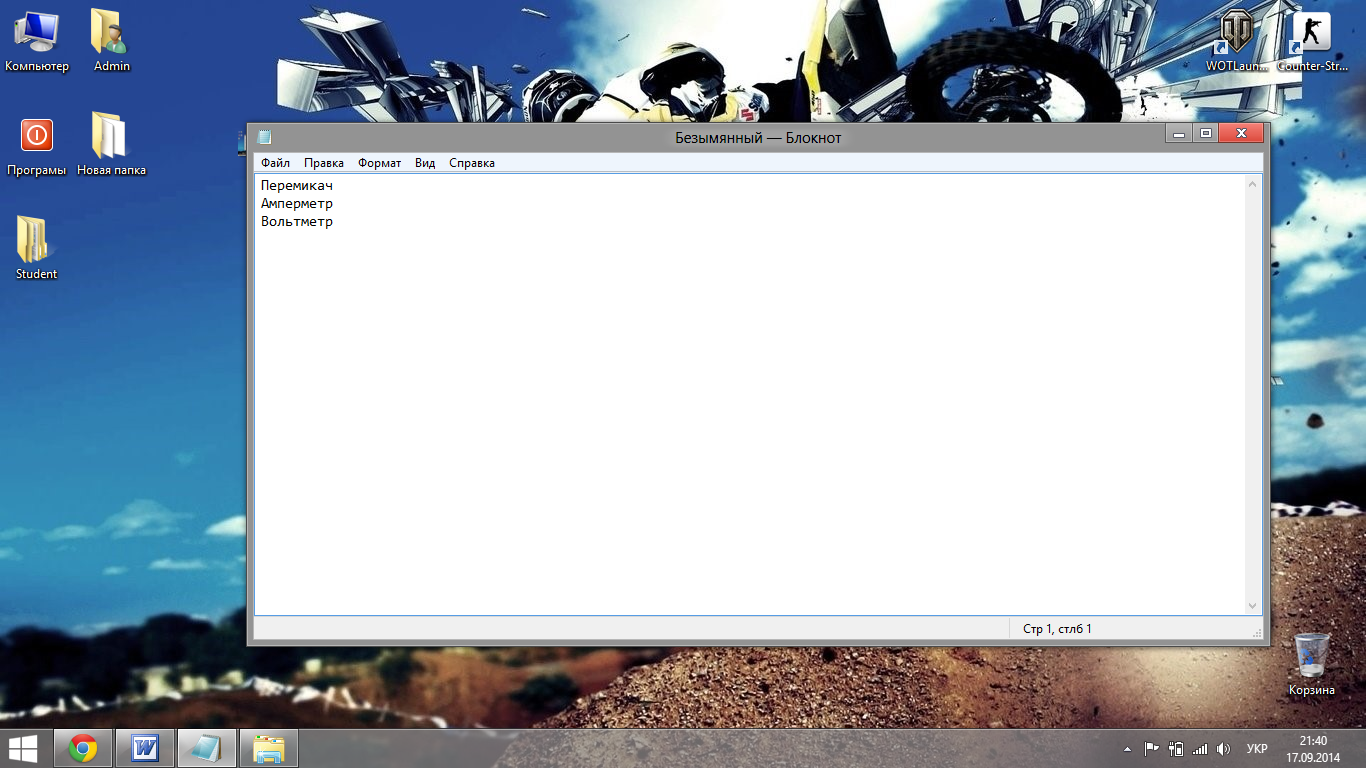Minimize the Notepad window
Image resolution: width=1366 pixels, height=768 pixels.
pyautogui.click(x=1179, y=133)
